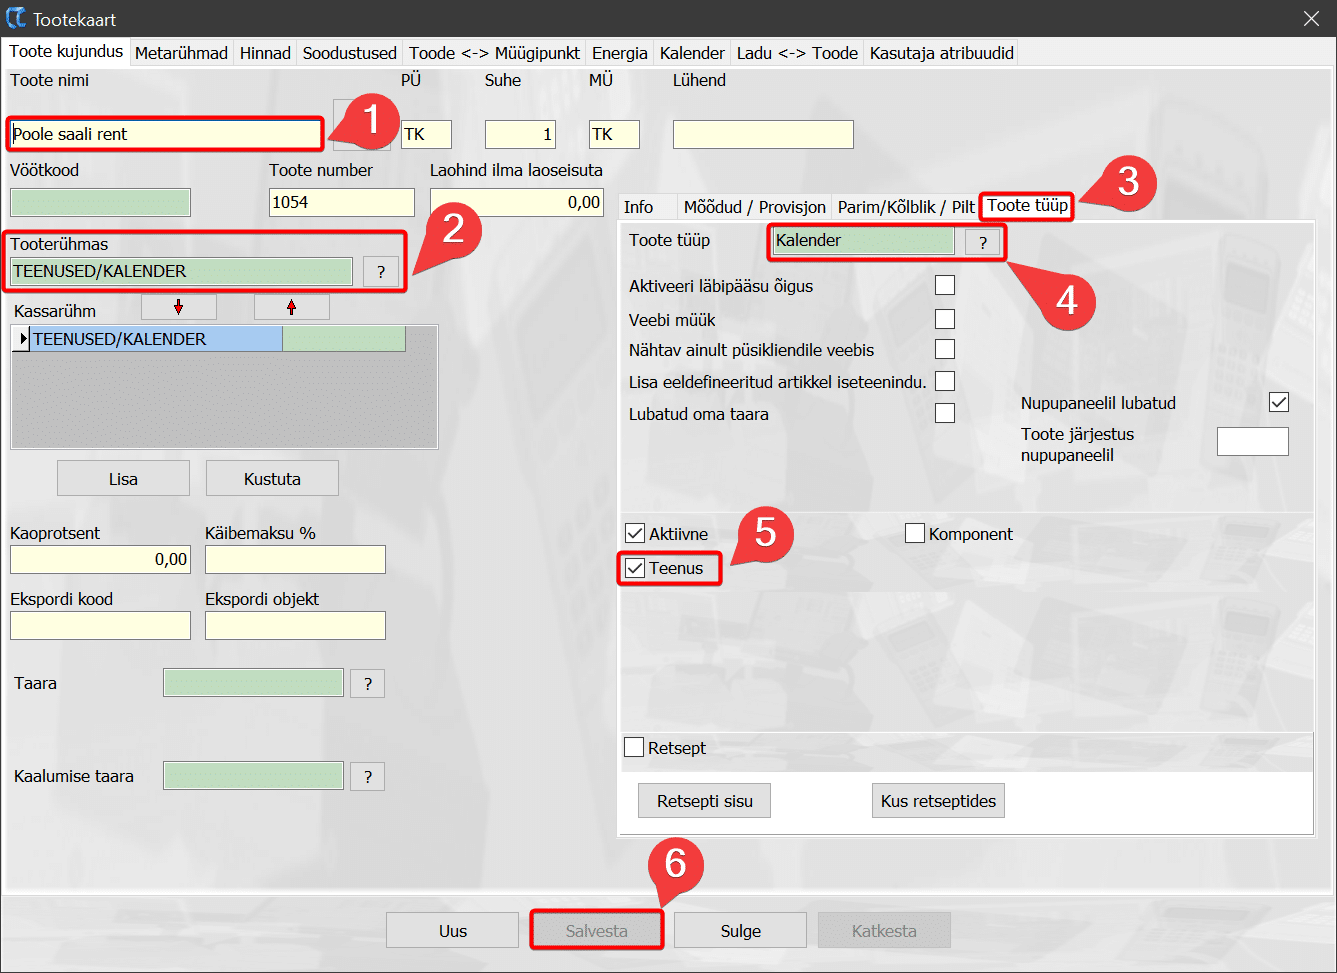Click the Retsepti sisu button
The image size is (1337, 973).
pyautogui.click(x=704, y=801)
